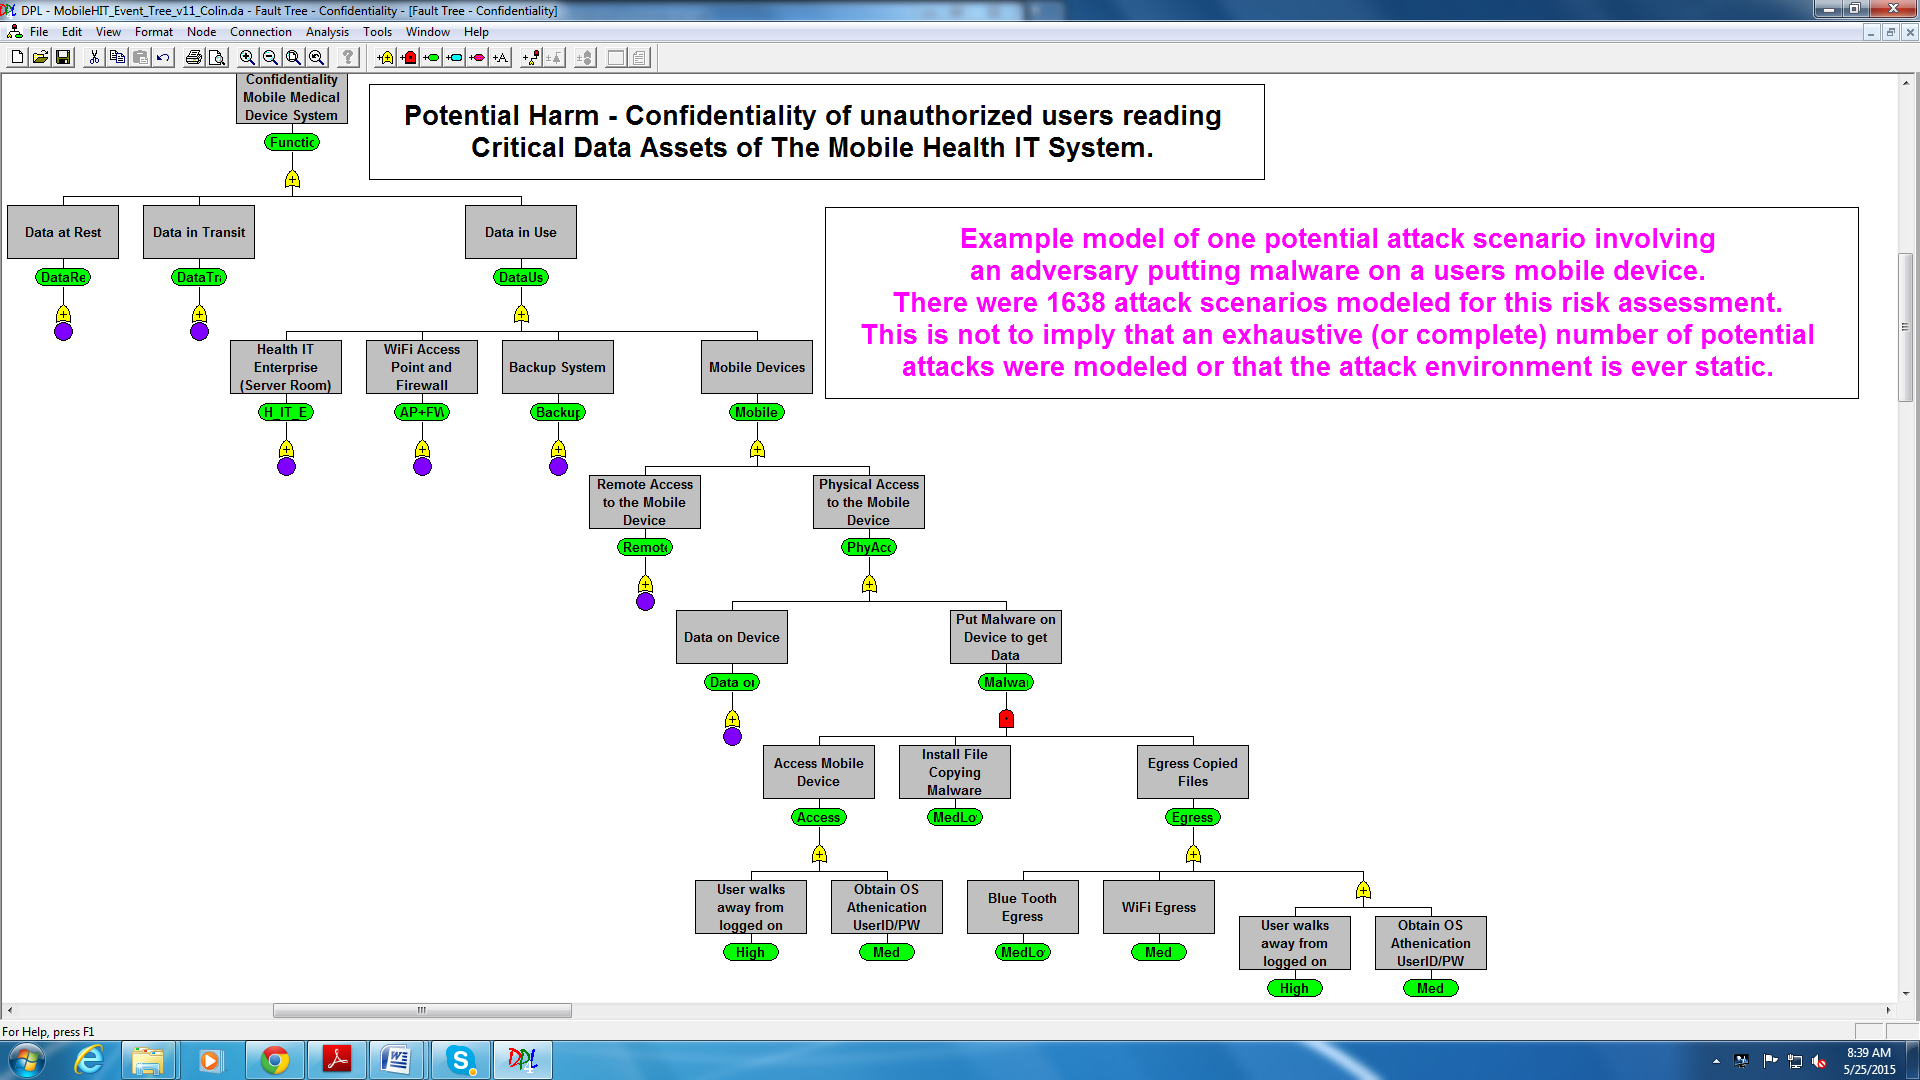The height and width of the screenshot is (1080, 1920).
Task: Expand the purple circle under Remote Access
Action: (645, 602)
